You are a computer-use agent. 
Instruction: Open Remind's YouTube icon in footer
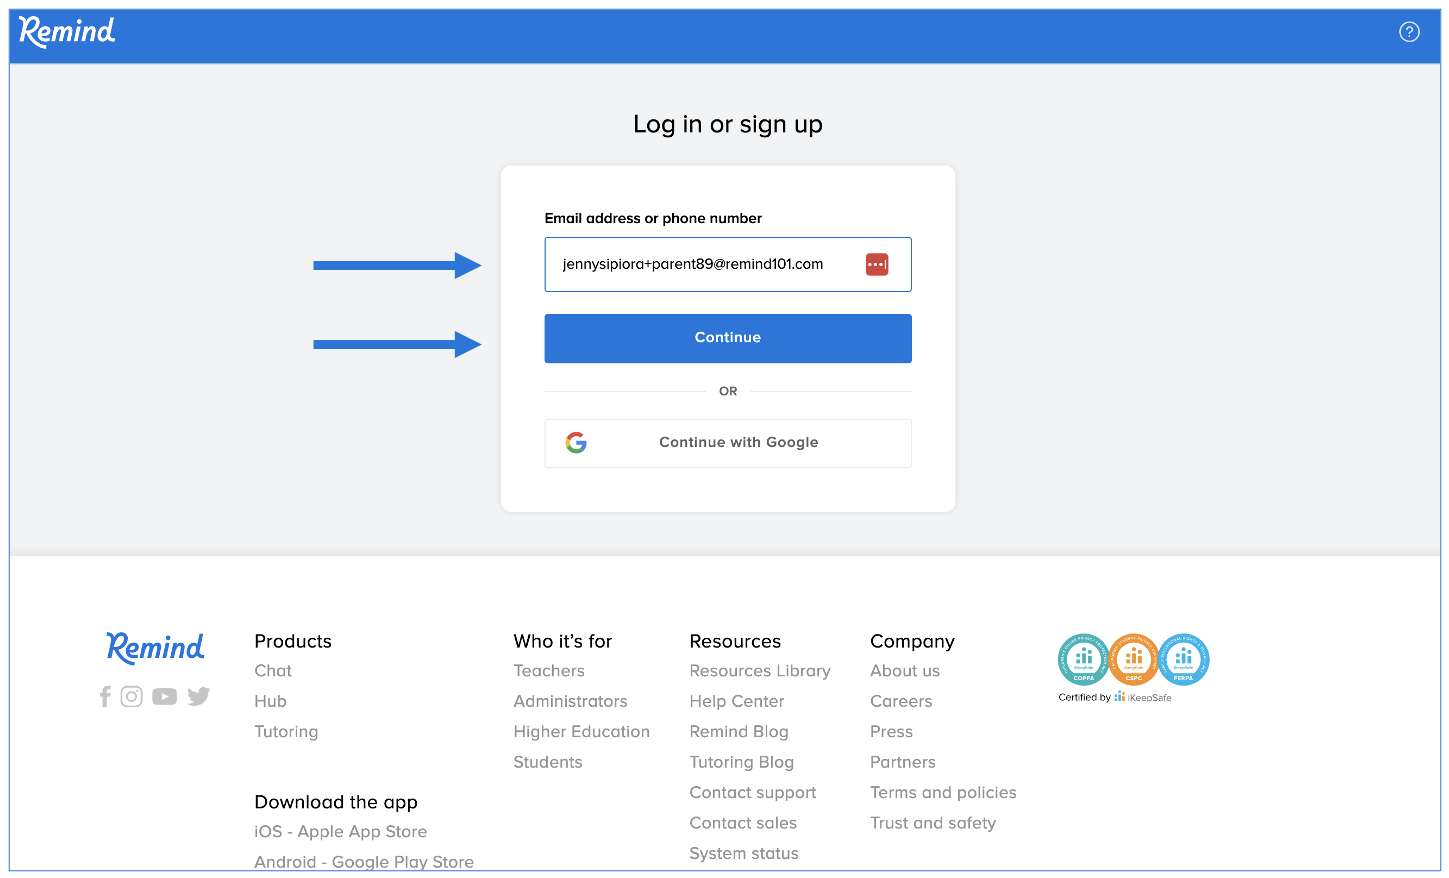[x=165, y=697]
